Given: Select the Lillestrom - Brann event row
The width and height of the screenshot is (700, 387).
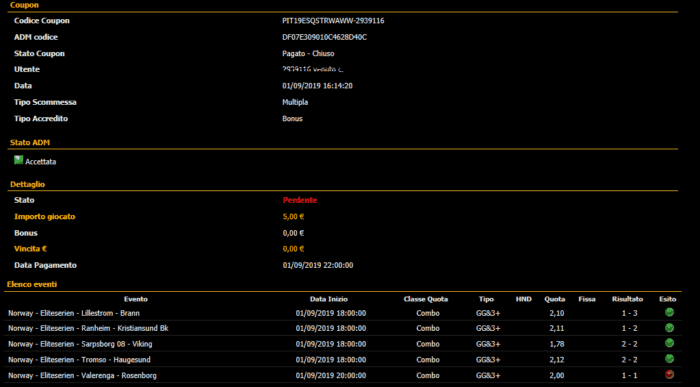Looking at the screenshot, I should tap(343, 313).
